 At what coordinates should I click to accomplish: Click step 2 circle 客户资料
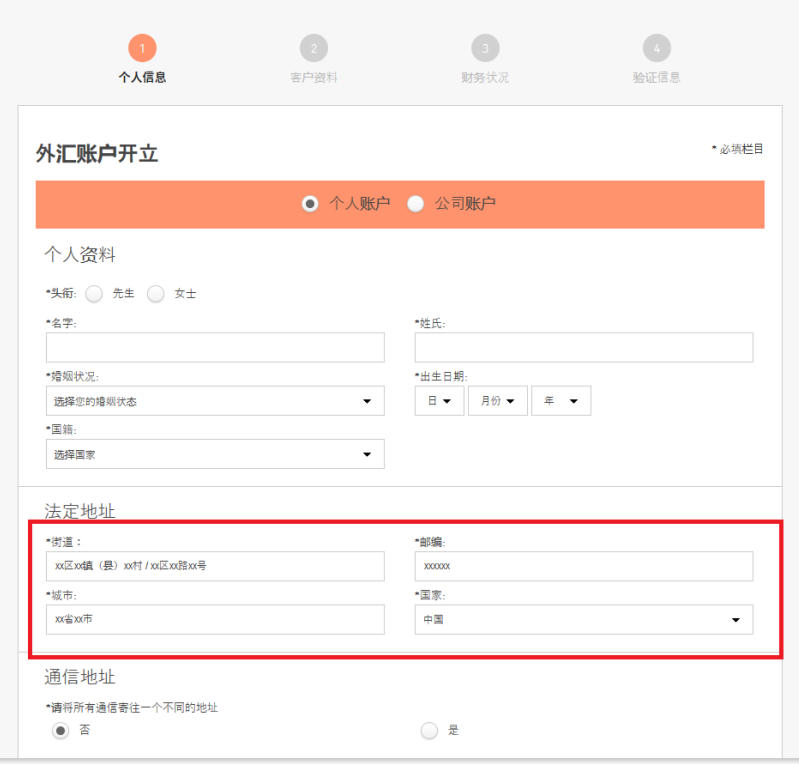click(x=313, y=48)
